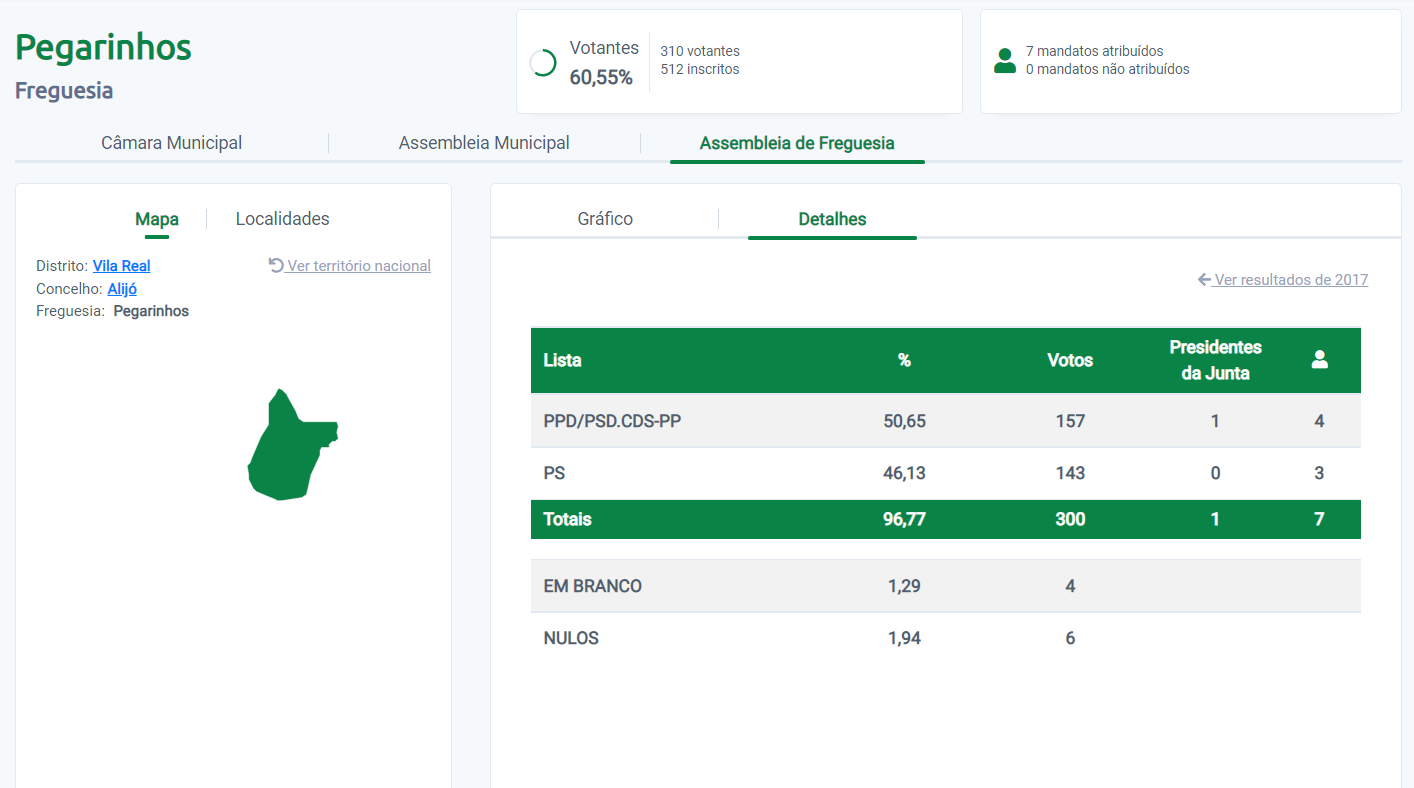Switch to the Localidades tab
Viewport: 1414px width, 788px height.
(282, 219)
